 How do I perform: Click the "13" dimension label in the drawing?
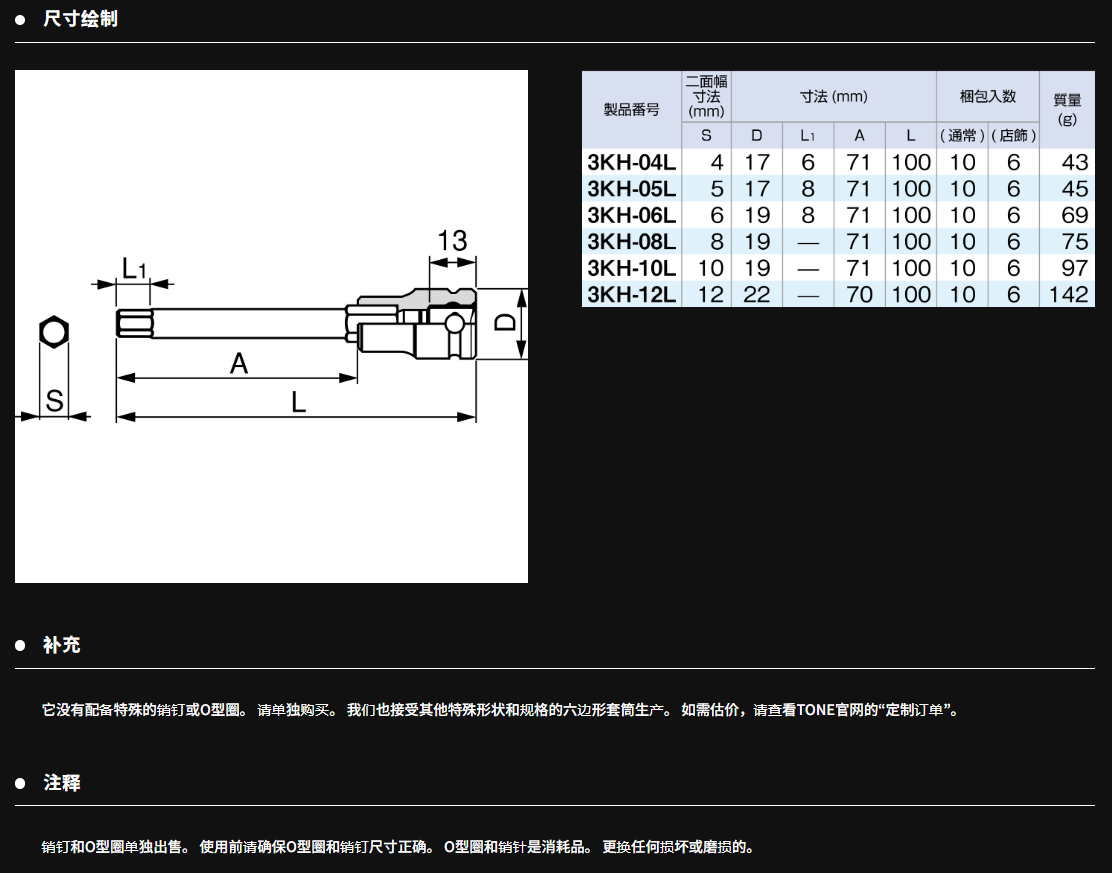click(452, 241)
